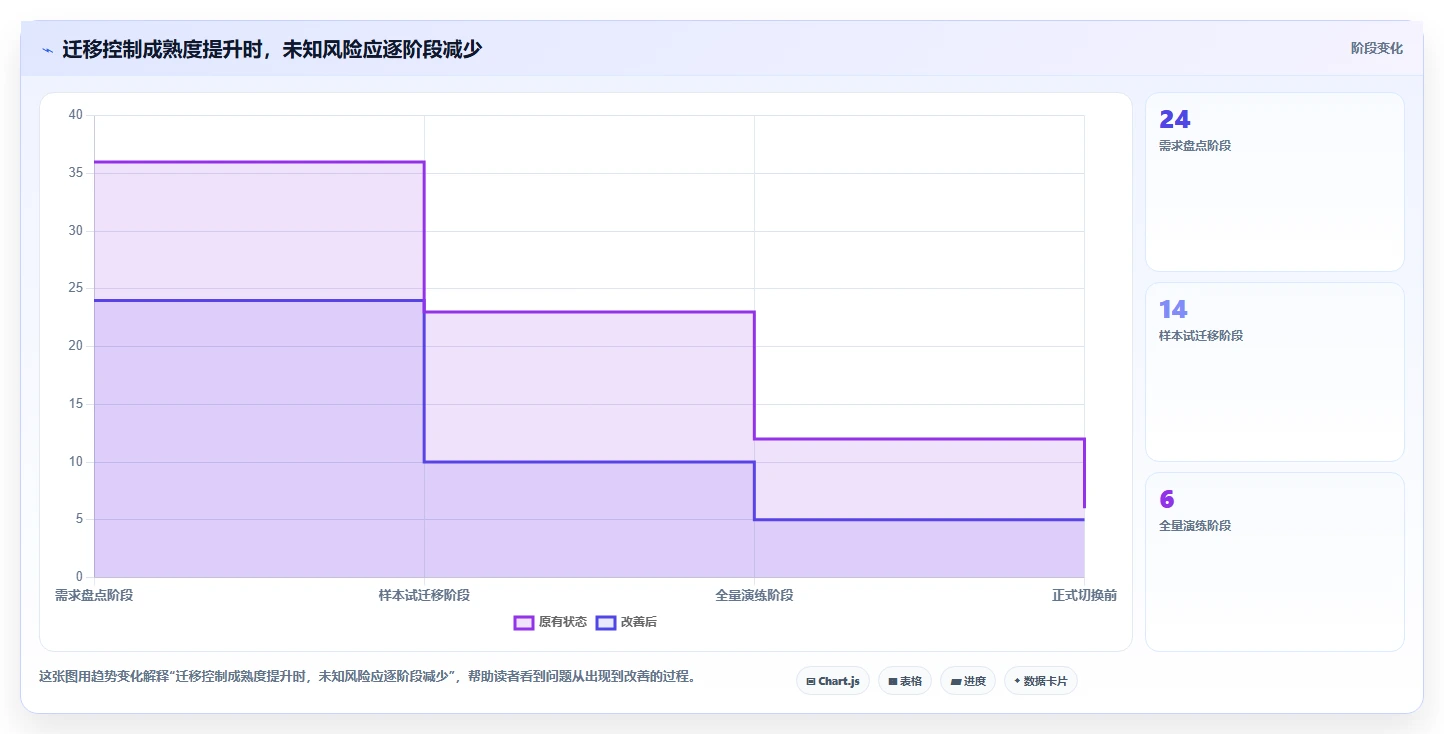
Task: Click the number 24 in first card
Action: 1174,119
